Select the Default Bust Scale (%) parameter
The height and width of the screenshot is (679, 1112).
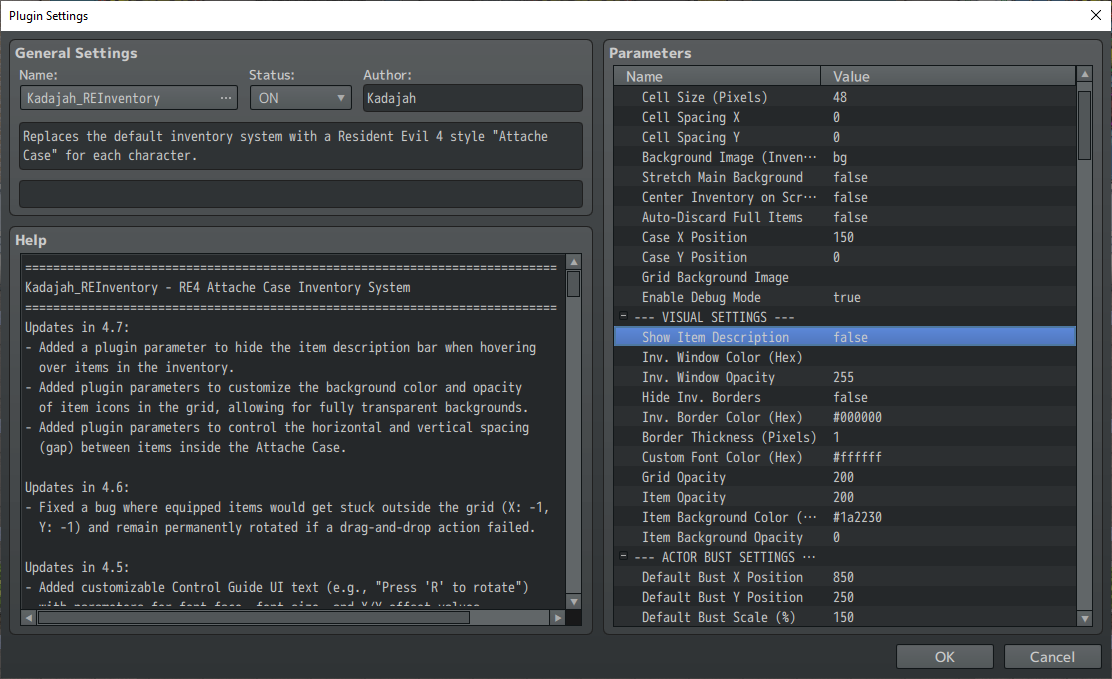click(x=845, y=617)
